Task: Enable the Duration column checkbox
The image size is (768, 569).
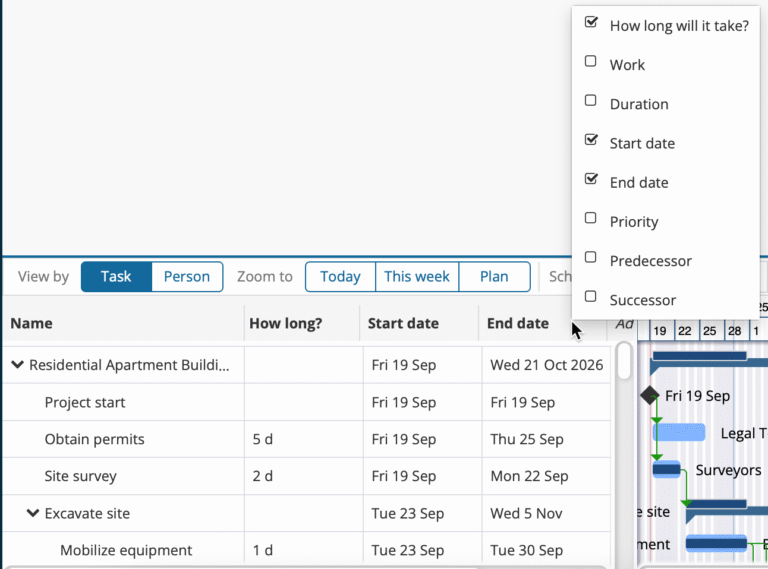Action: 591,101
